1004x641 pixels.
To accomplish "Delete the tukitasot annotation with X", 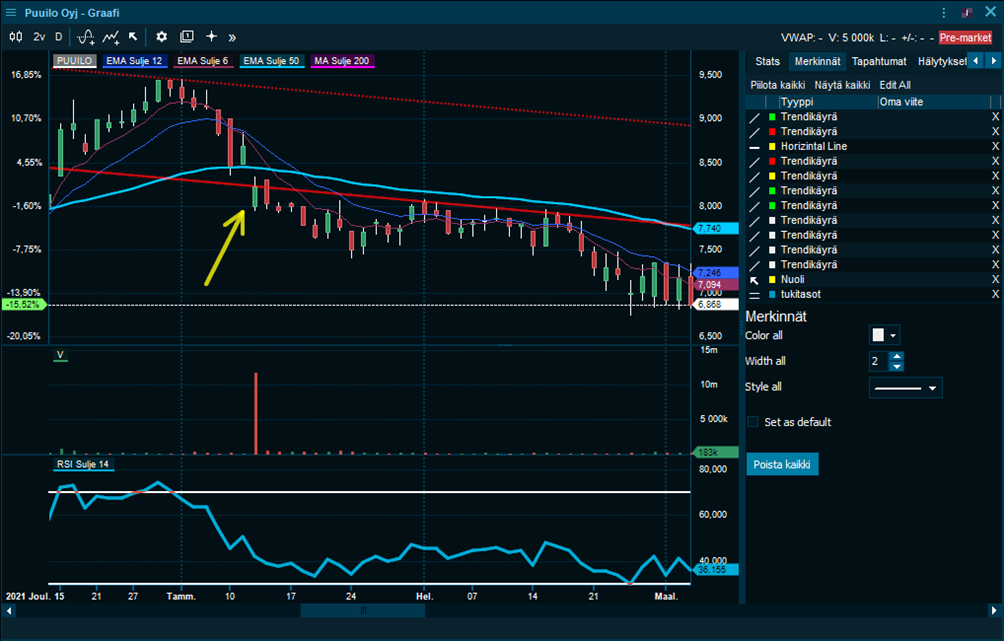I will (995, 294).
